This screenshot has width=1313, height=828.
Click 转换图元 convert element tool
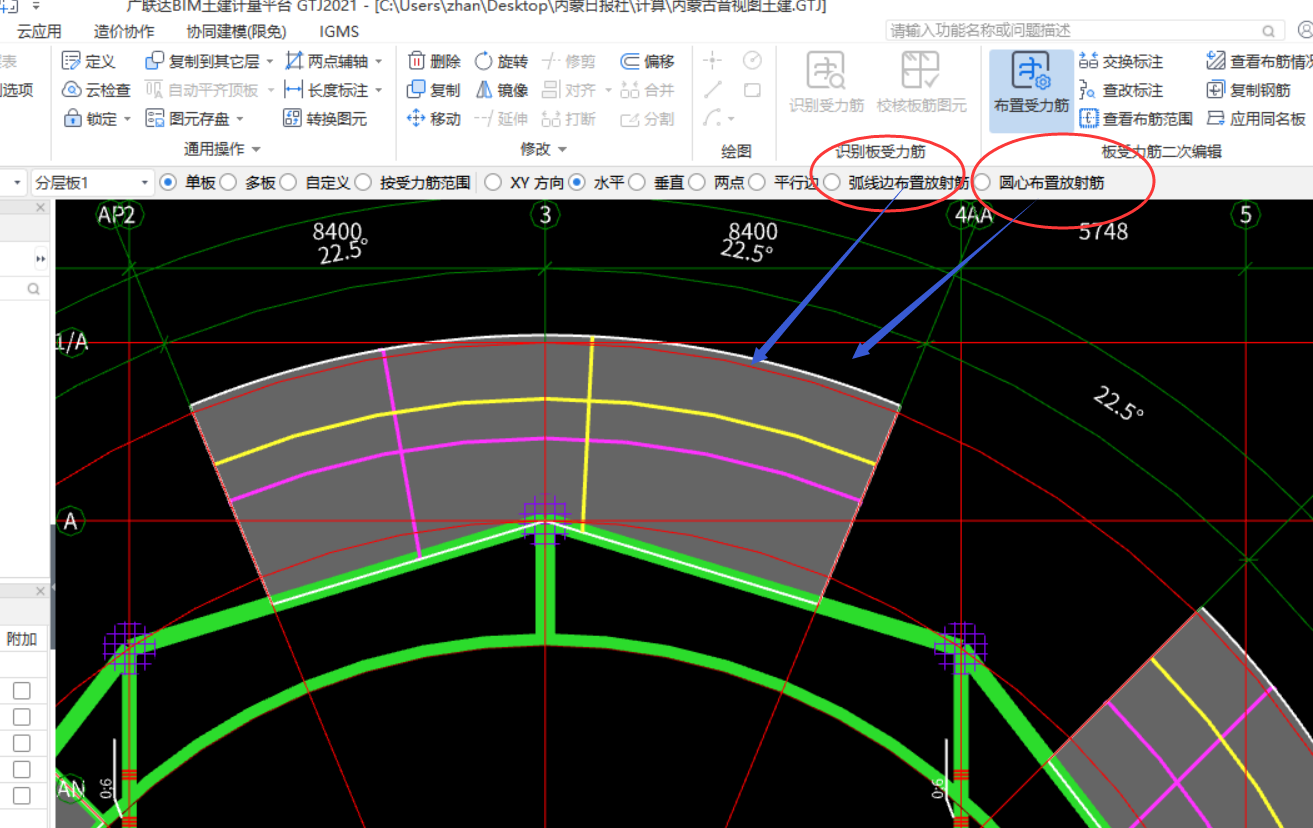coord(325,119)
